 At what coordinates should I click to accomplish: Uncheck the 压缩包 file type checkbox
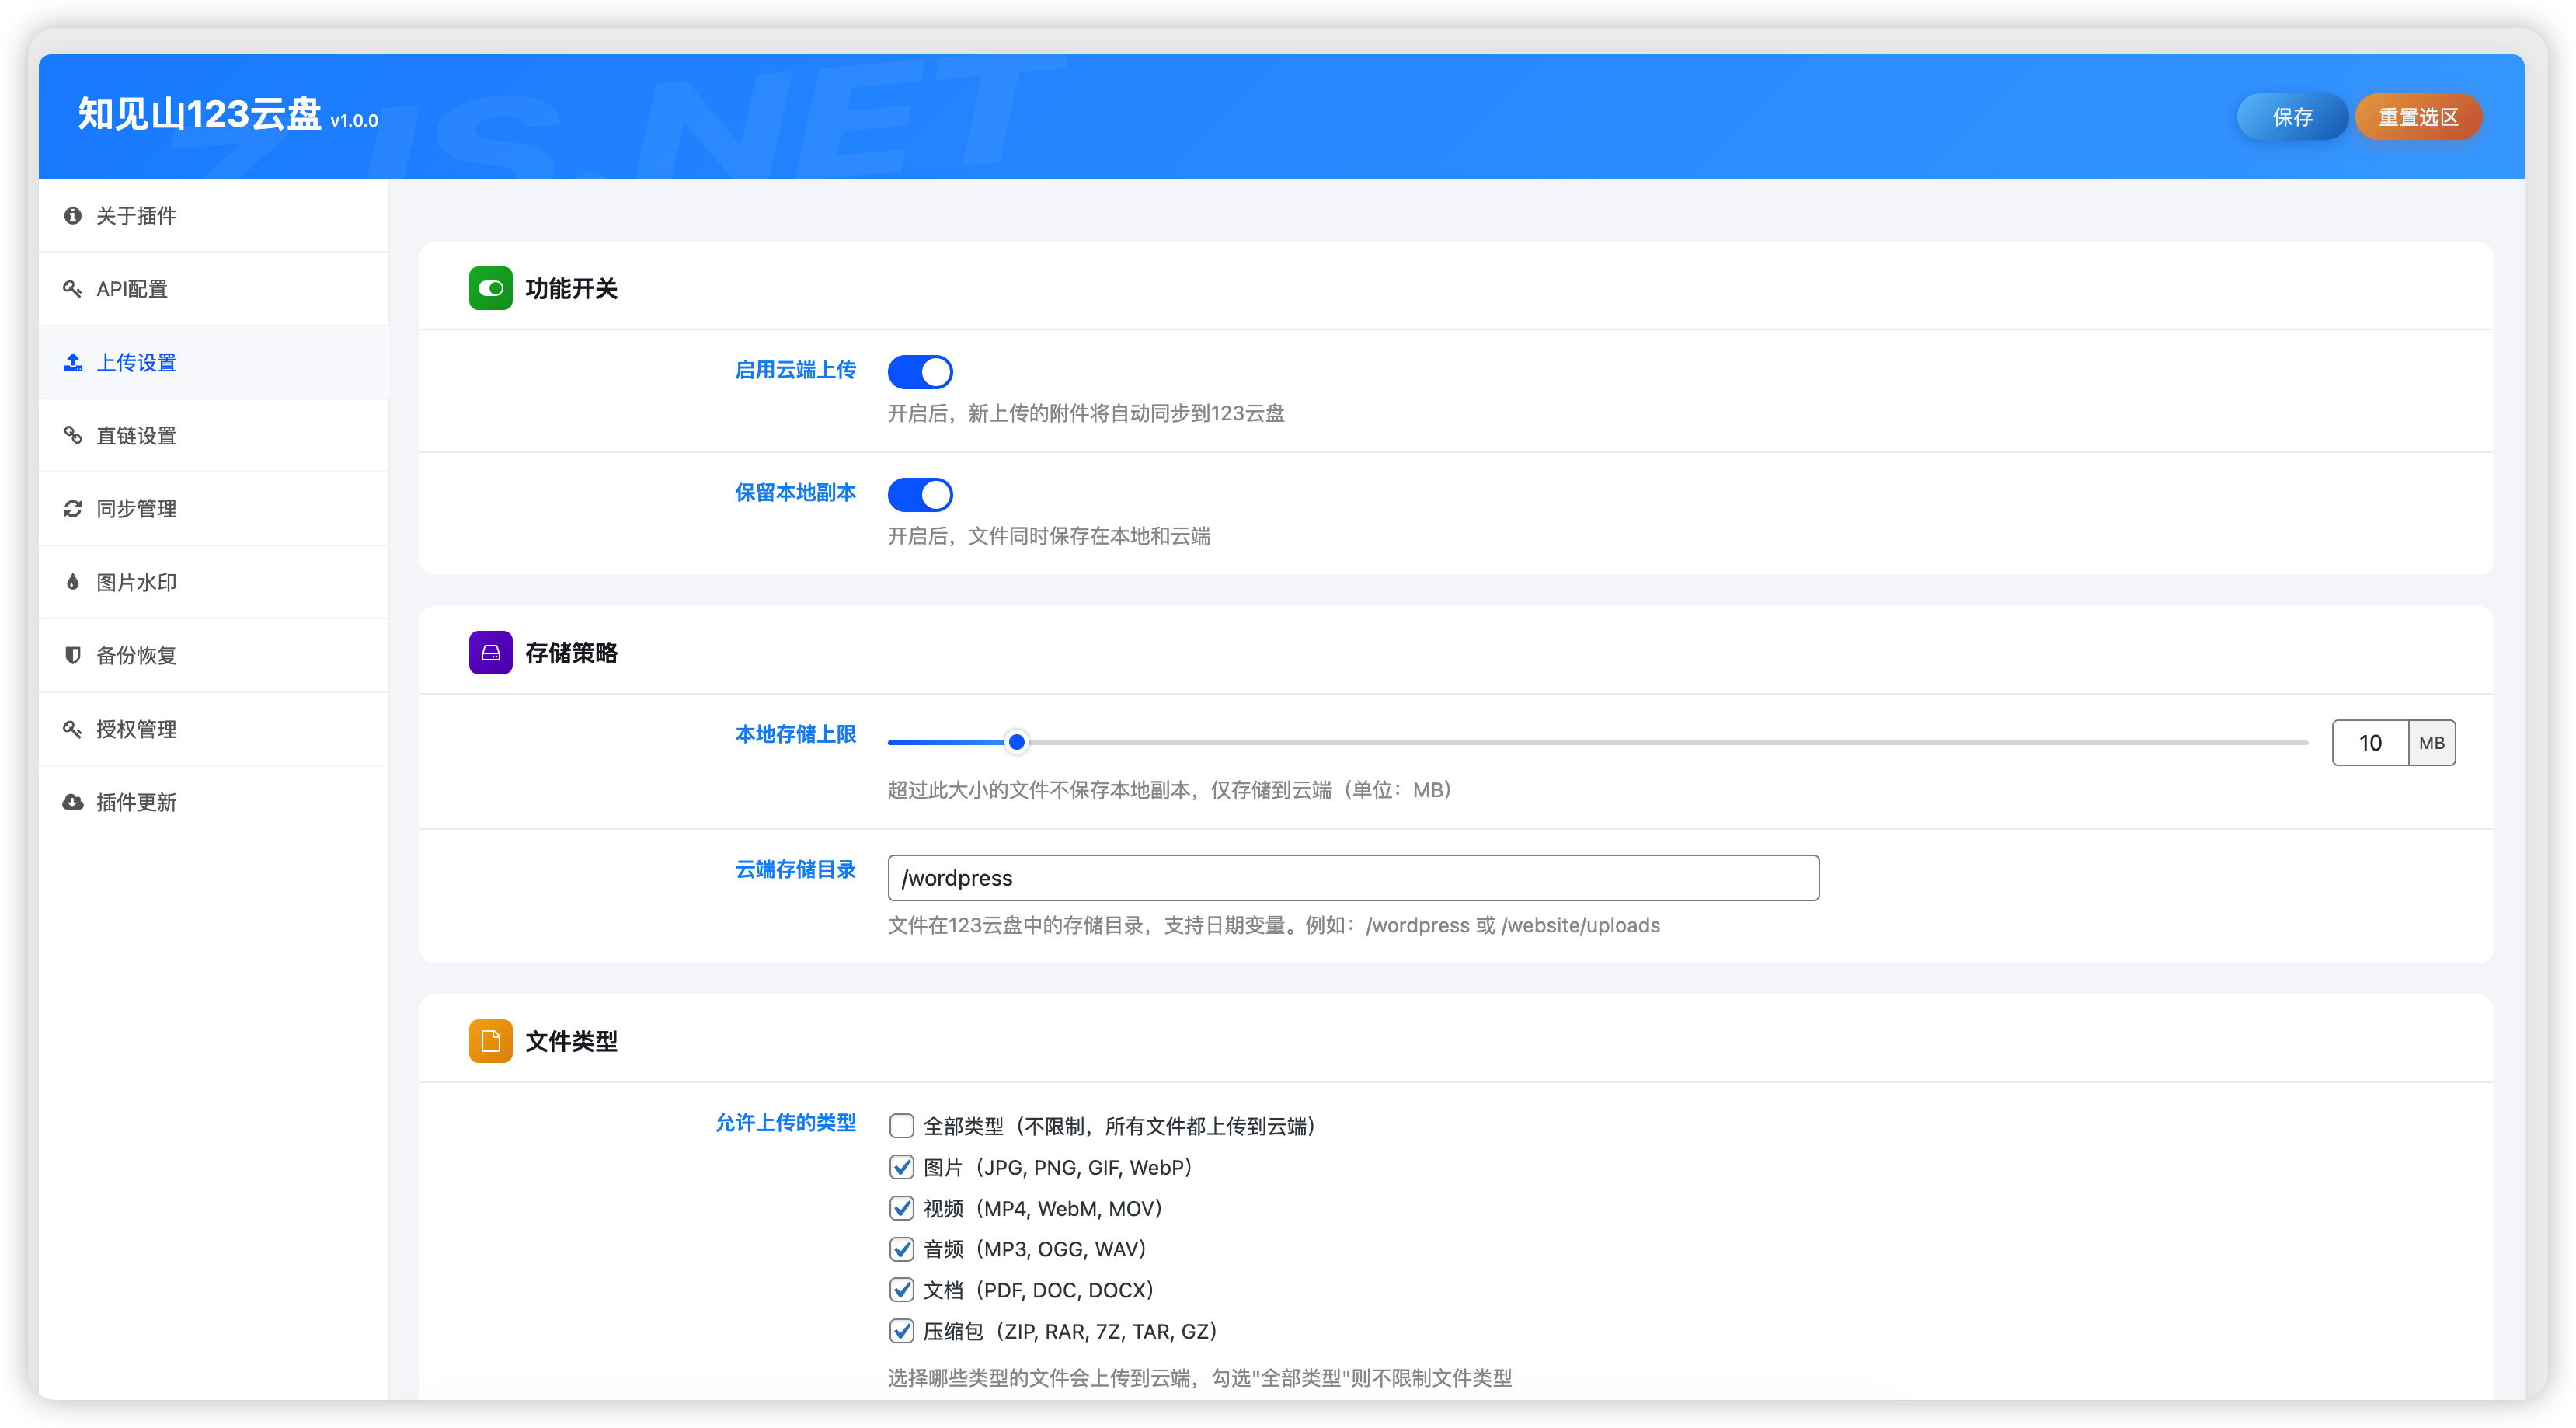tap(903, 1331)
